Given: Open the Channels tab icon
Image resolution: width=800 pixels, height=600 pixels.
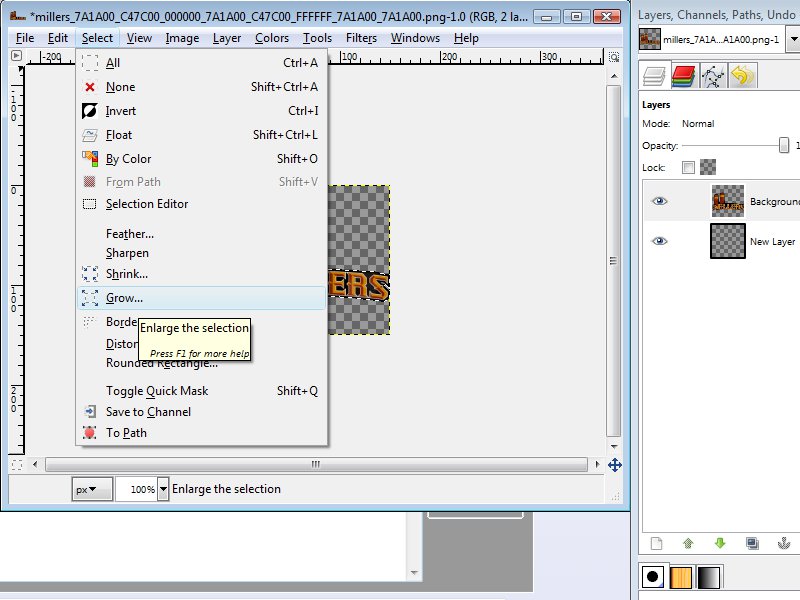Looking at the screenshot, I should 683,75.
